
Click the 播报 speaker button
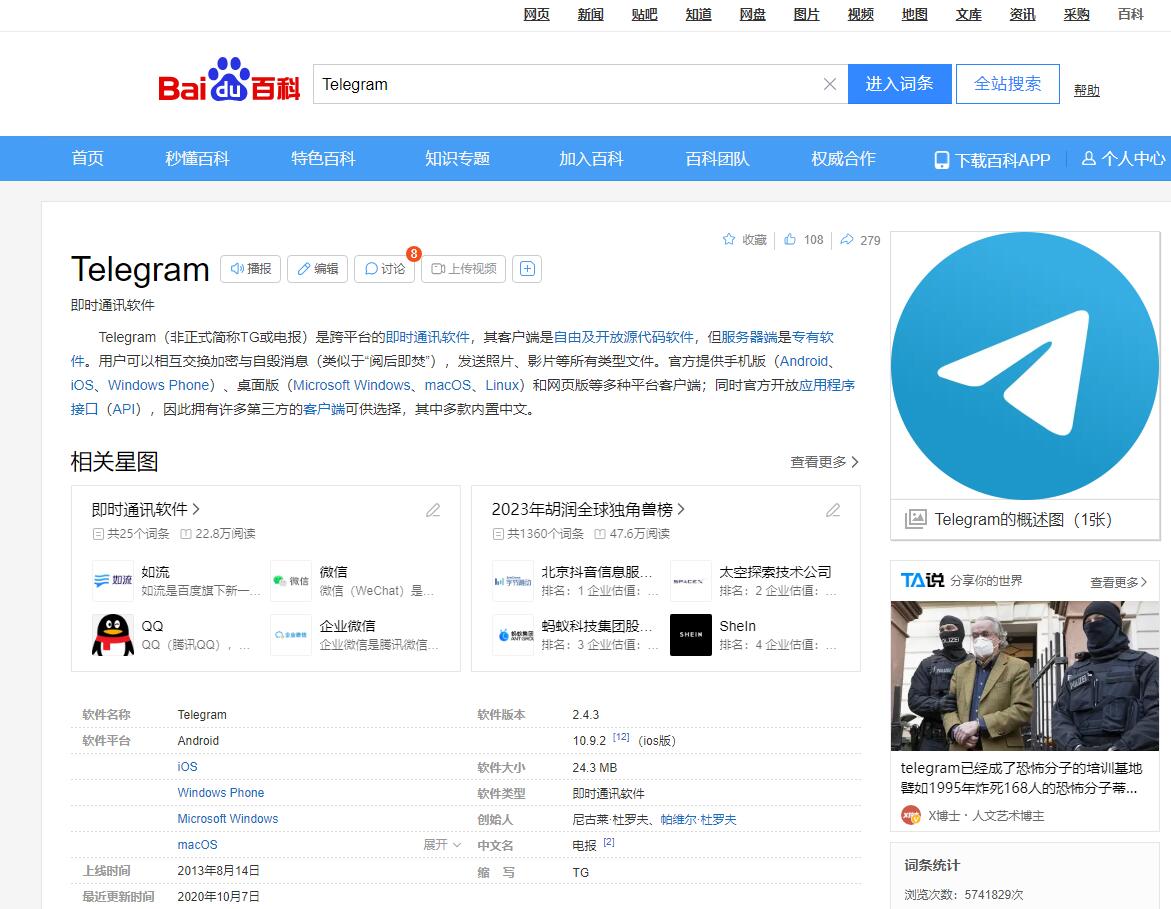250,269
